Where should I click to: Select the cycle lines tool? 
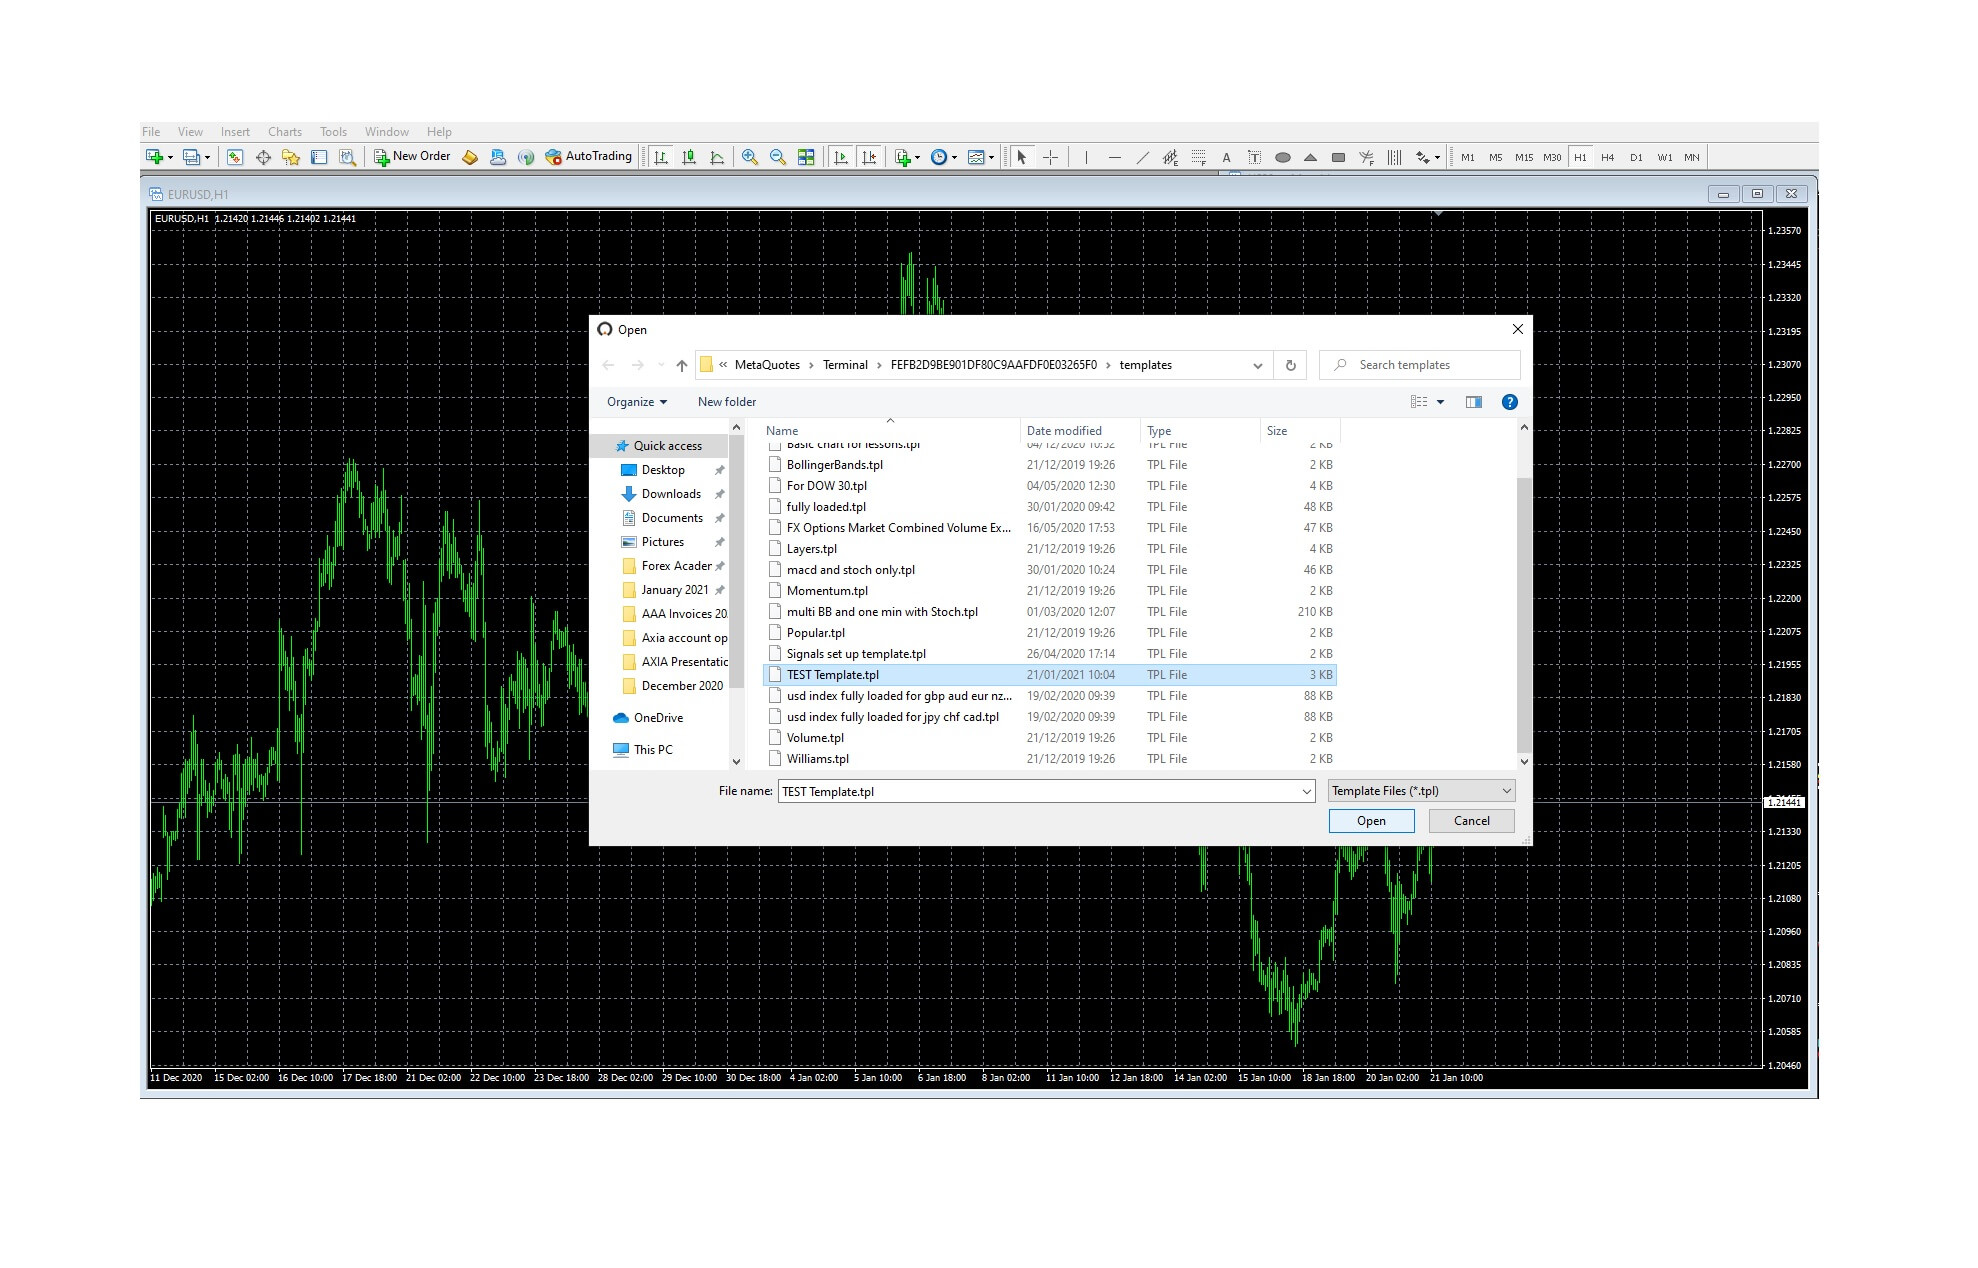click(1394, 157)
